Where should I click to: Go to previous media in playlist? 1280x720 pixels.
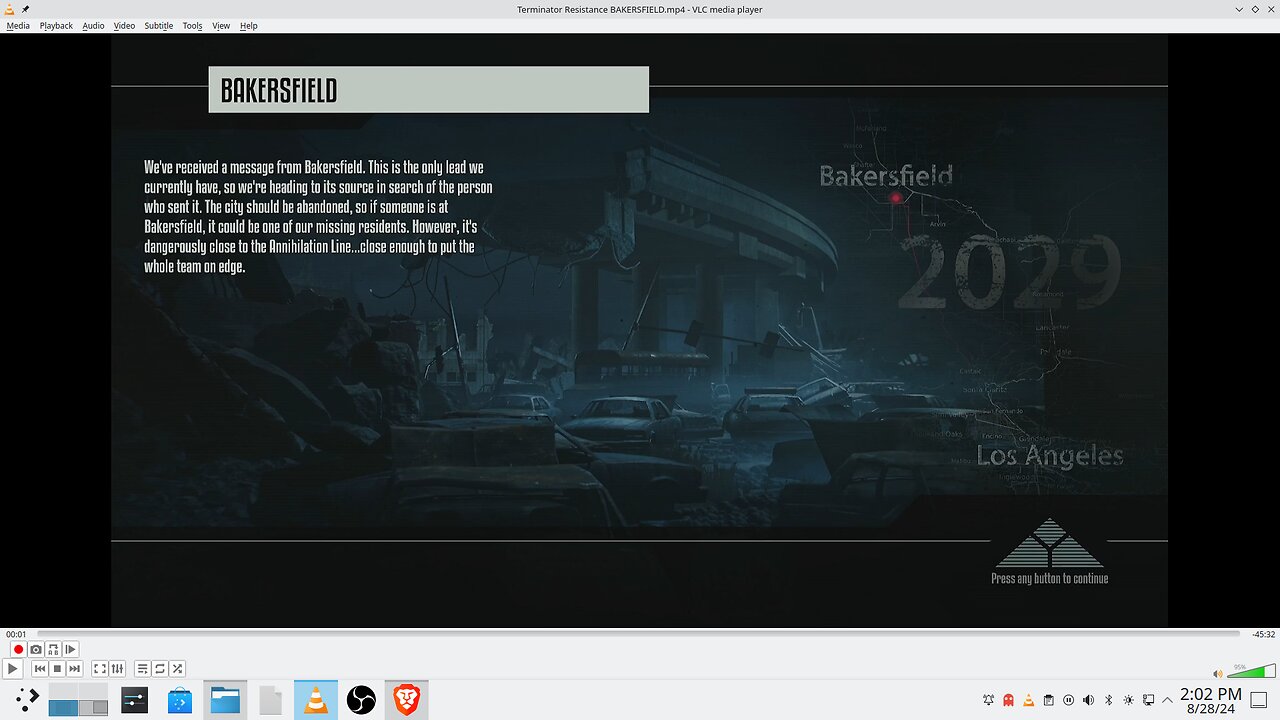[40, 669]
